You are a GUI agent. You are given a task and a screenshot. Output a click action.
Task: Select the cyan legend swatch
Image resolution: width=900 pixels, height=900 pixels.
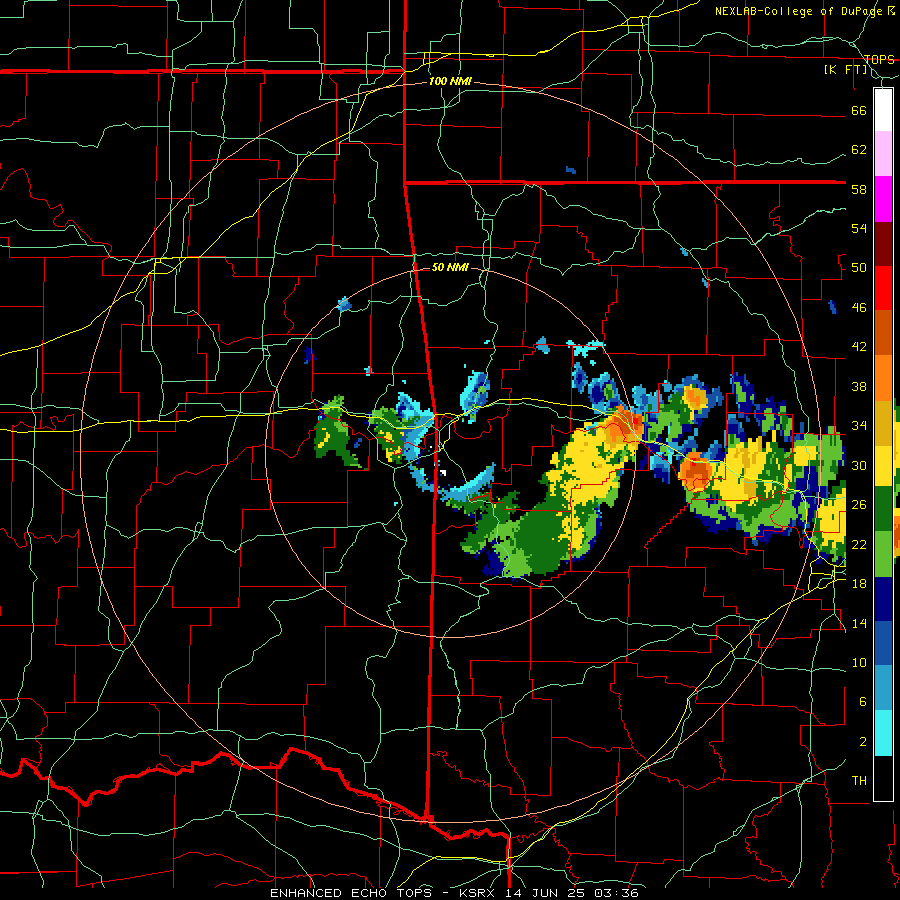883,734
